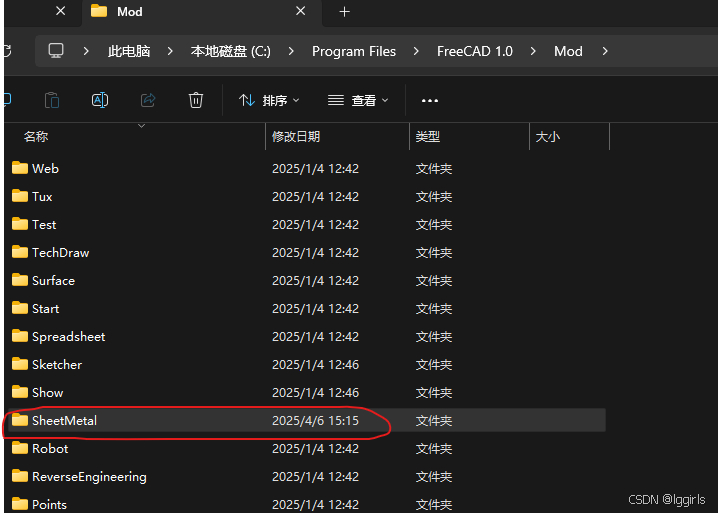The image size is (718, 513).
Task: Go to 此电脑 in address bar
Action: tap(129, 51)
